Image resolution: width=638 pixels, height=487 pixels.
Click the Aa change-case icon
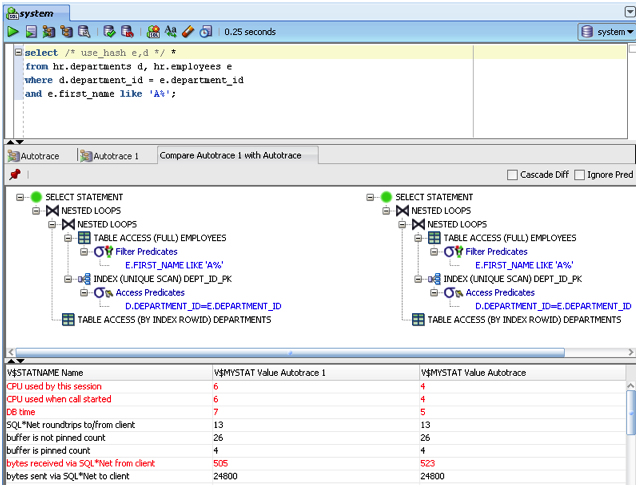pyautogui.click(x=171, y=32)
